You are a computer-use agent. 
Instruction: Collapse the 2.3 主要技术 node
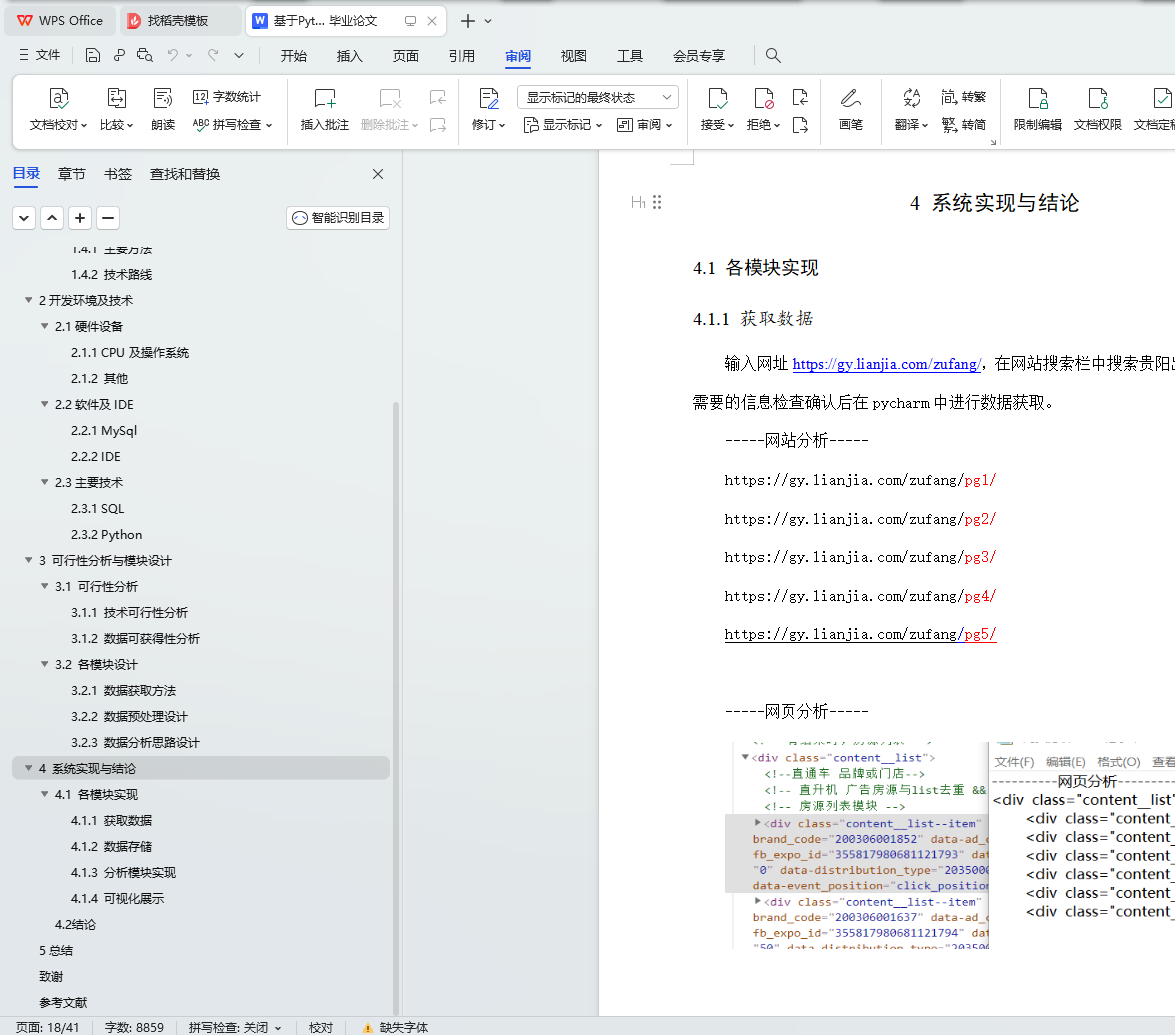coord(44,482)
